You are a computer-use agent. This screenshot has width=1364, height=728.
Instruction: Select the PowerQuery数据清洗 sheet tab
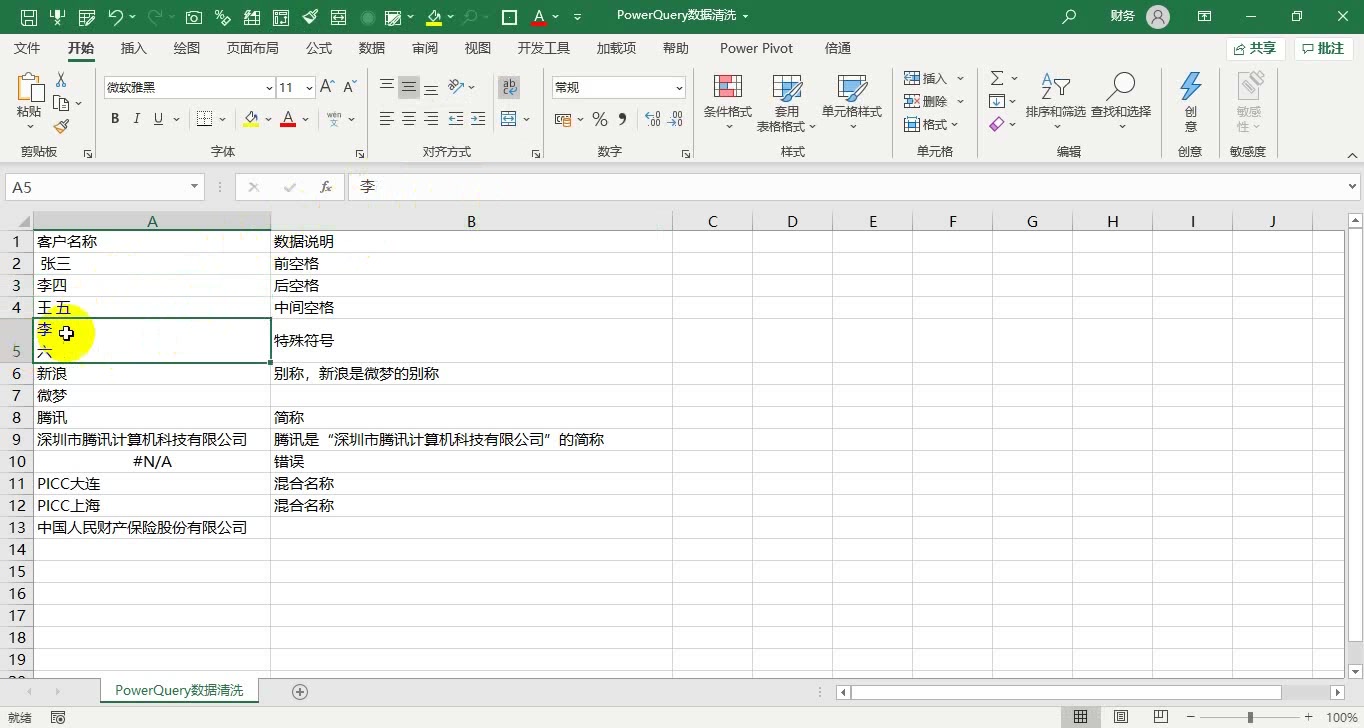pyautogui.click(x=179, y=691)
